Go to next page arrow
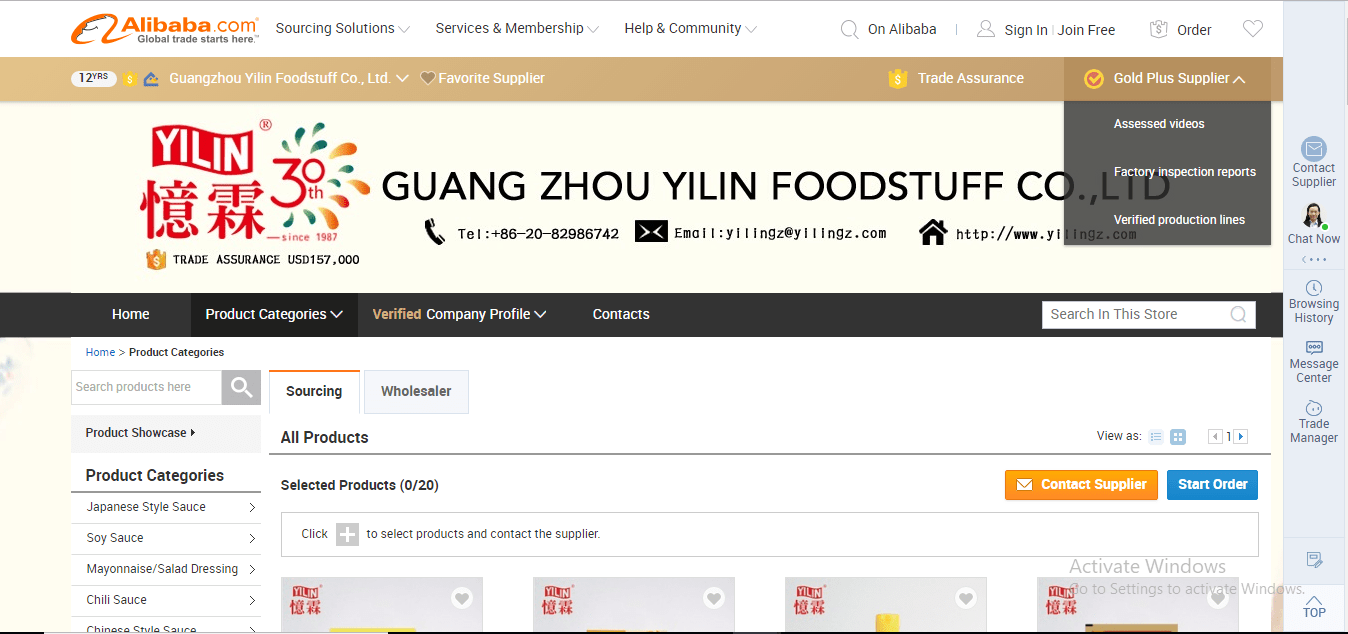1348x634 pixels. (1241, 437)
